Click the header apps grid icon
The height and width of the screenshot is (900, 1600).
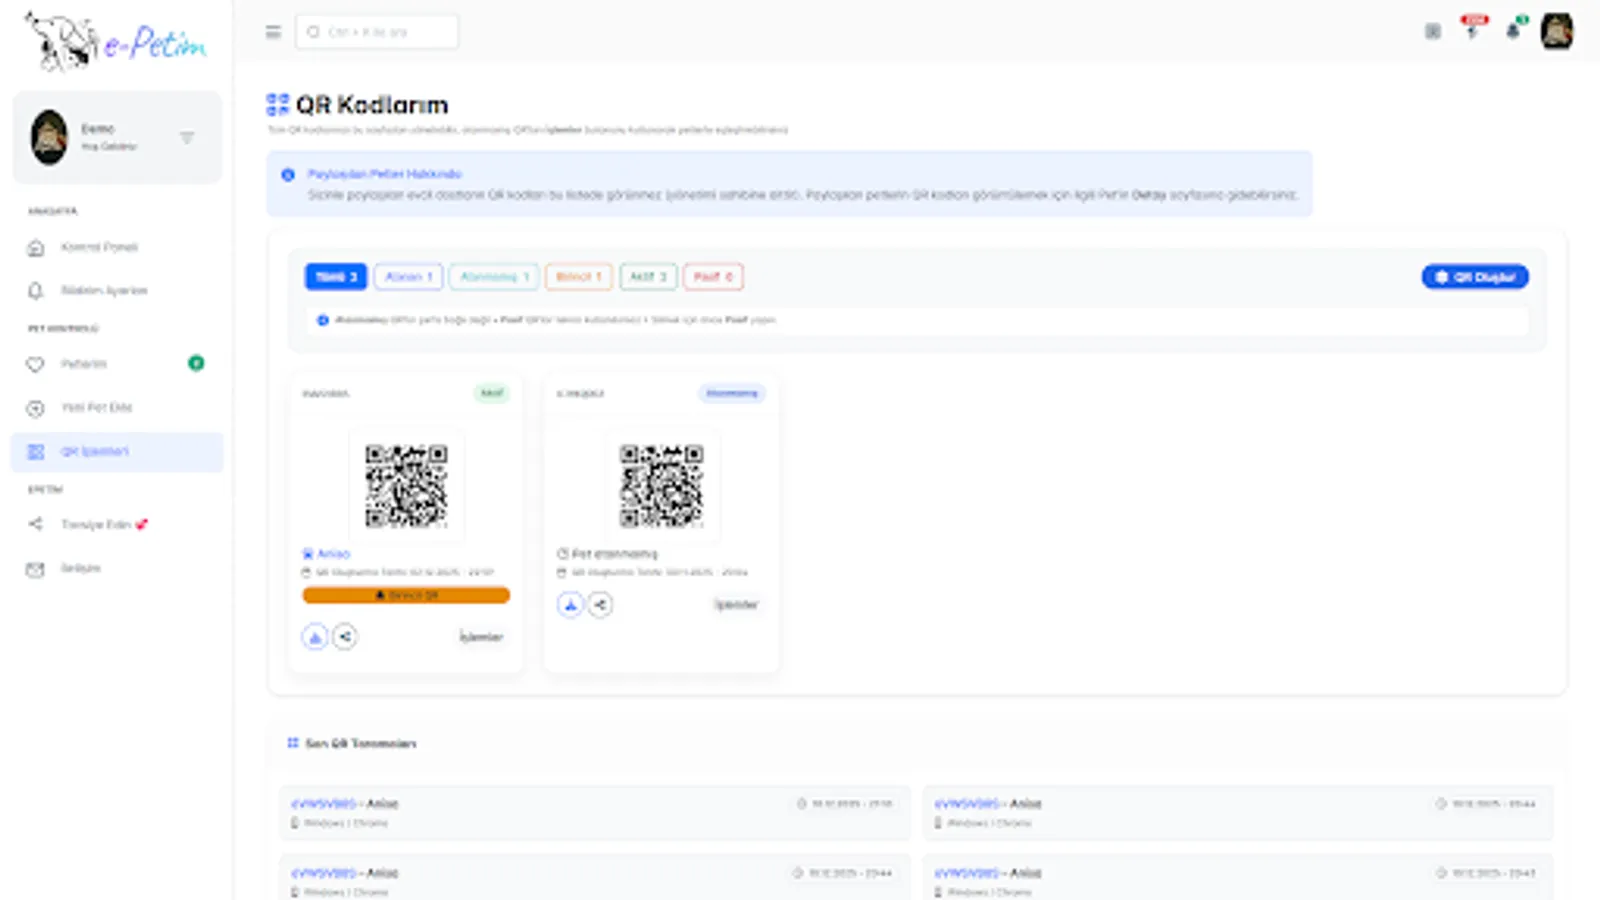pos(1433,31)
